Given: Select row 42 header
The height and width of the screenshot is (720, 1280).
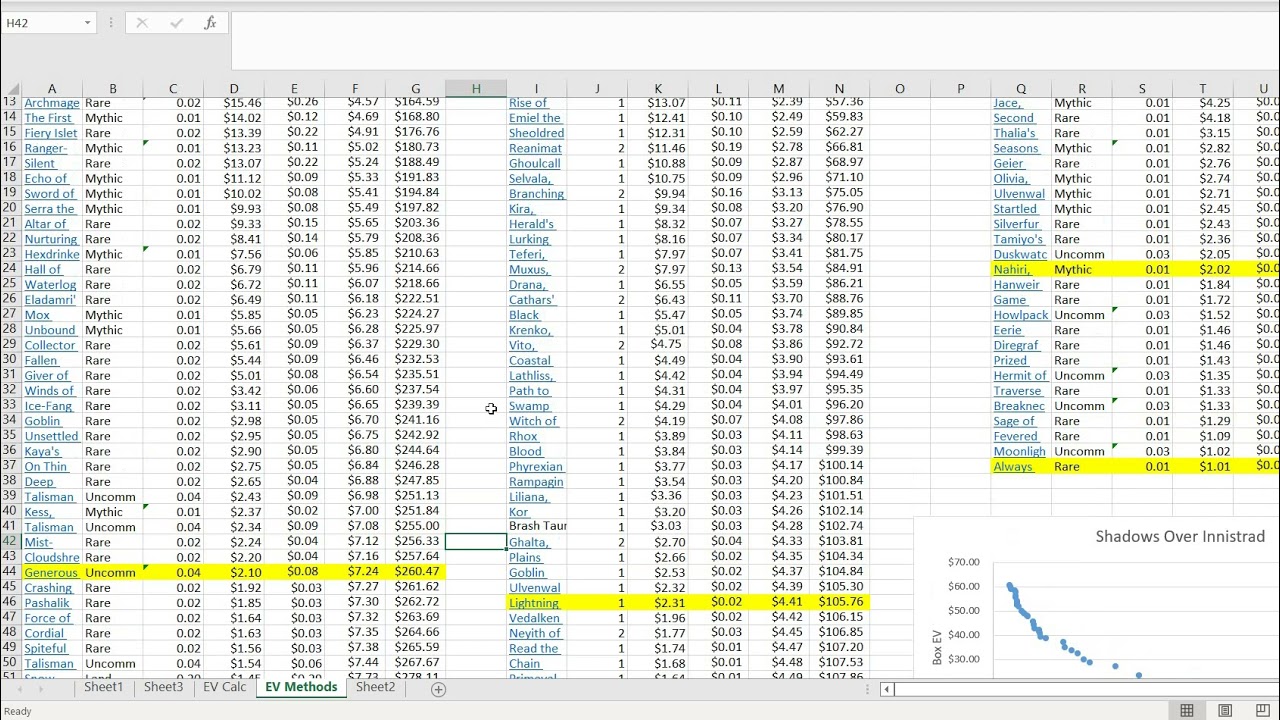Looking at the screenshot, I should point(10,542).
